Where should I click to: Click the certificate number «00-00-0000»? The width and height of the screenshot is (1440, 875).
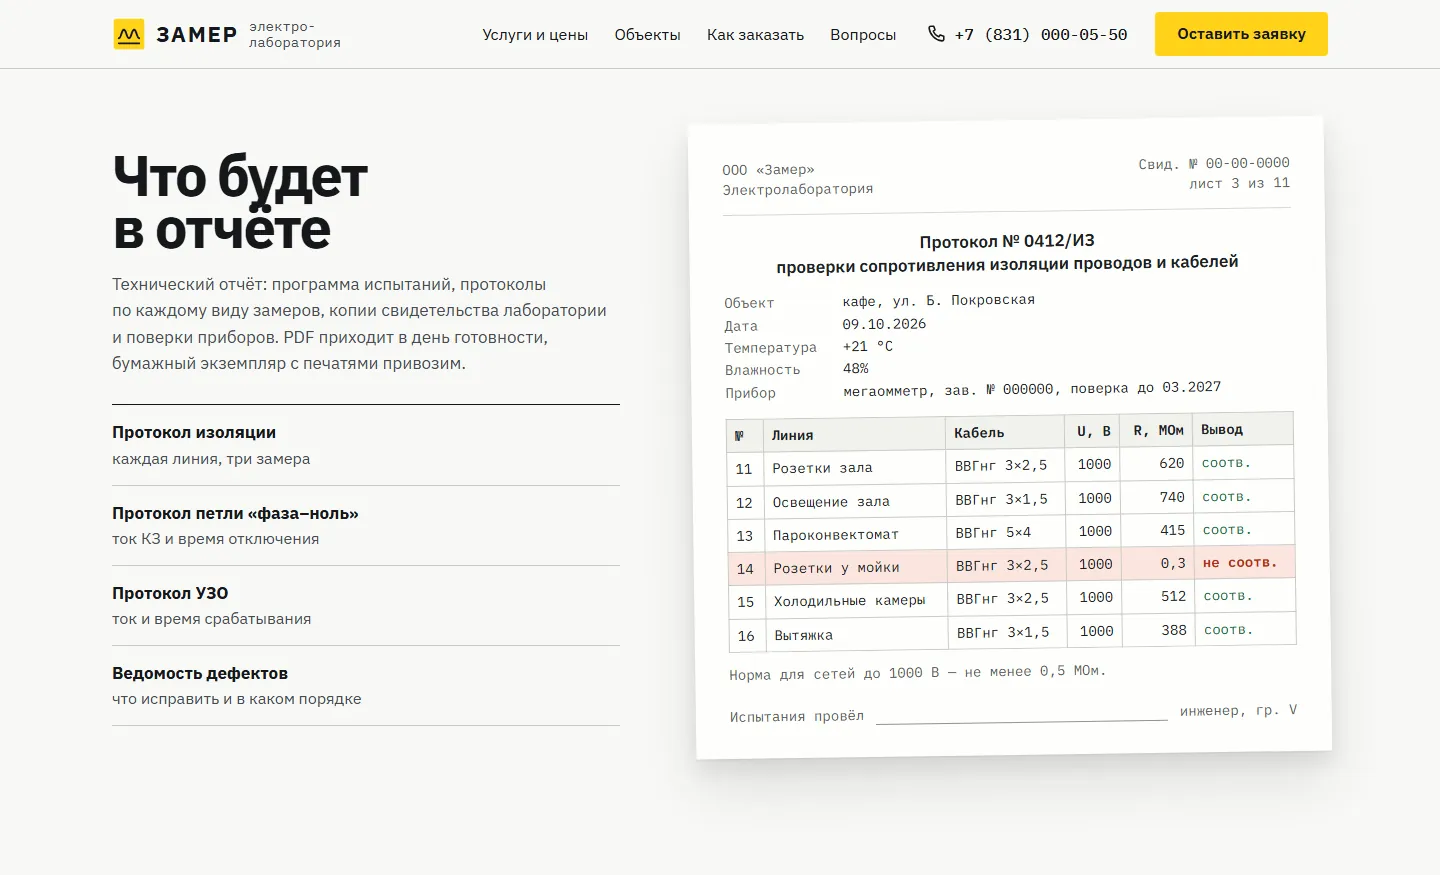1248,163
